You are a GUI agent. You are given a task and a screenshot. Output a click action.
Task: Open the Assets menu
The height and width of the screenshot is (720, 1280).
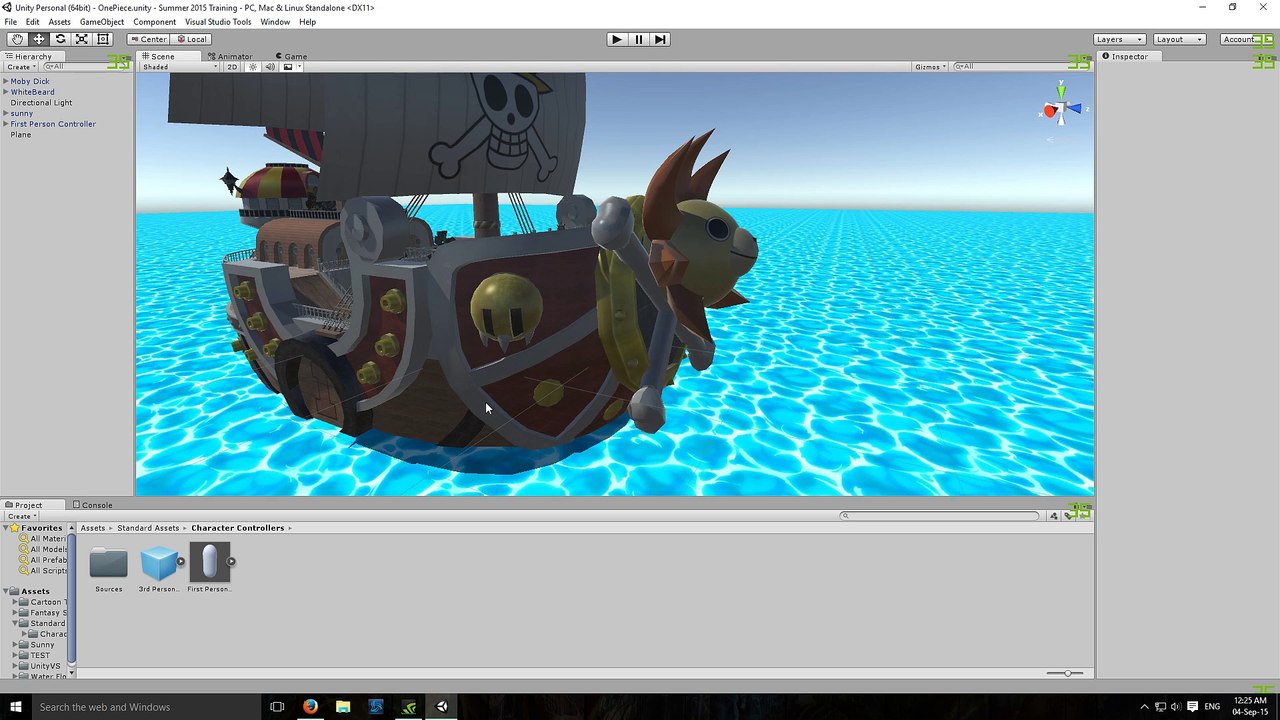click(x=59, y=22)
